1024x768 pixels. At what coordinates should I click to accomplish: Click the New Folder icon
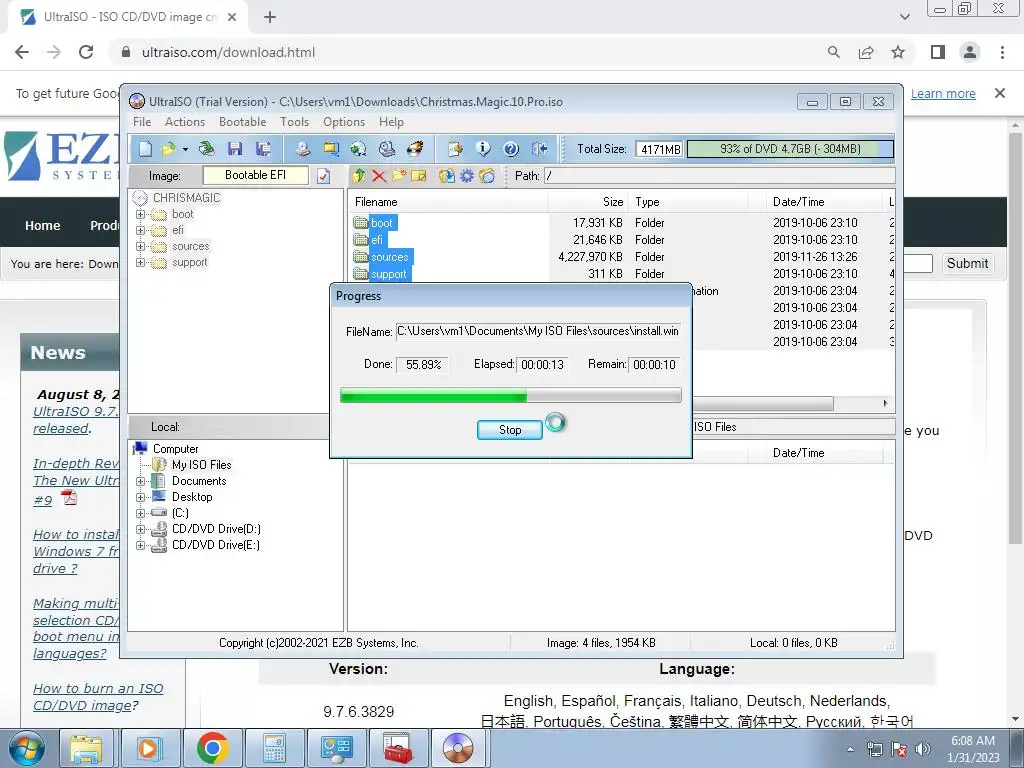point(399,176)
